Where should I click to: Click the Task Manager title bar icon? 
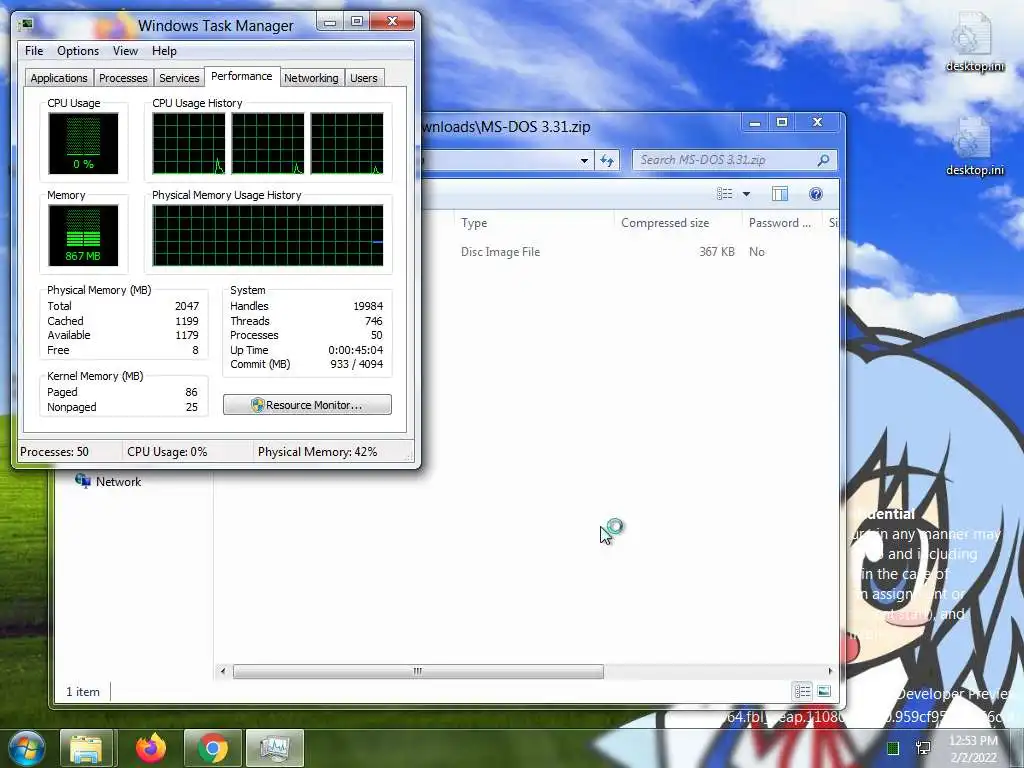coord(27,25)
